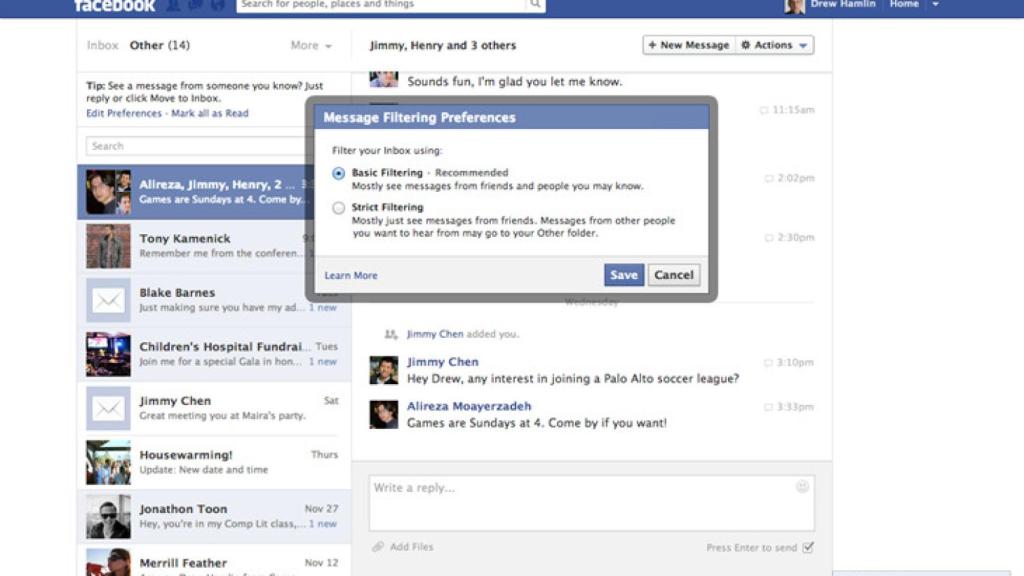Save the message filtering preferences
The height and width of the screenshot is (576, 1024).
pyautogui.click(x=623, y=274)
